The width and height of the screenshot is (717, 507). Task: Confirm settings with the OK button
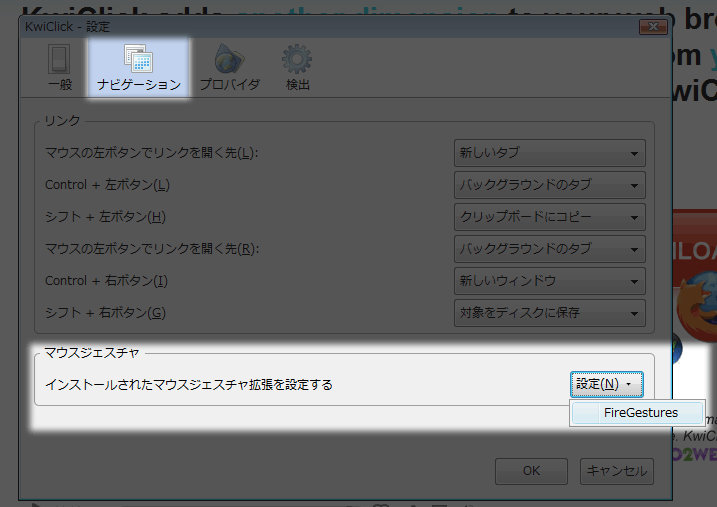pos(531,471)
